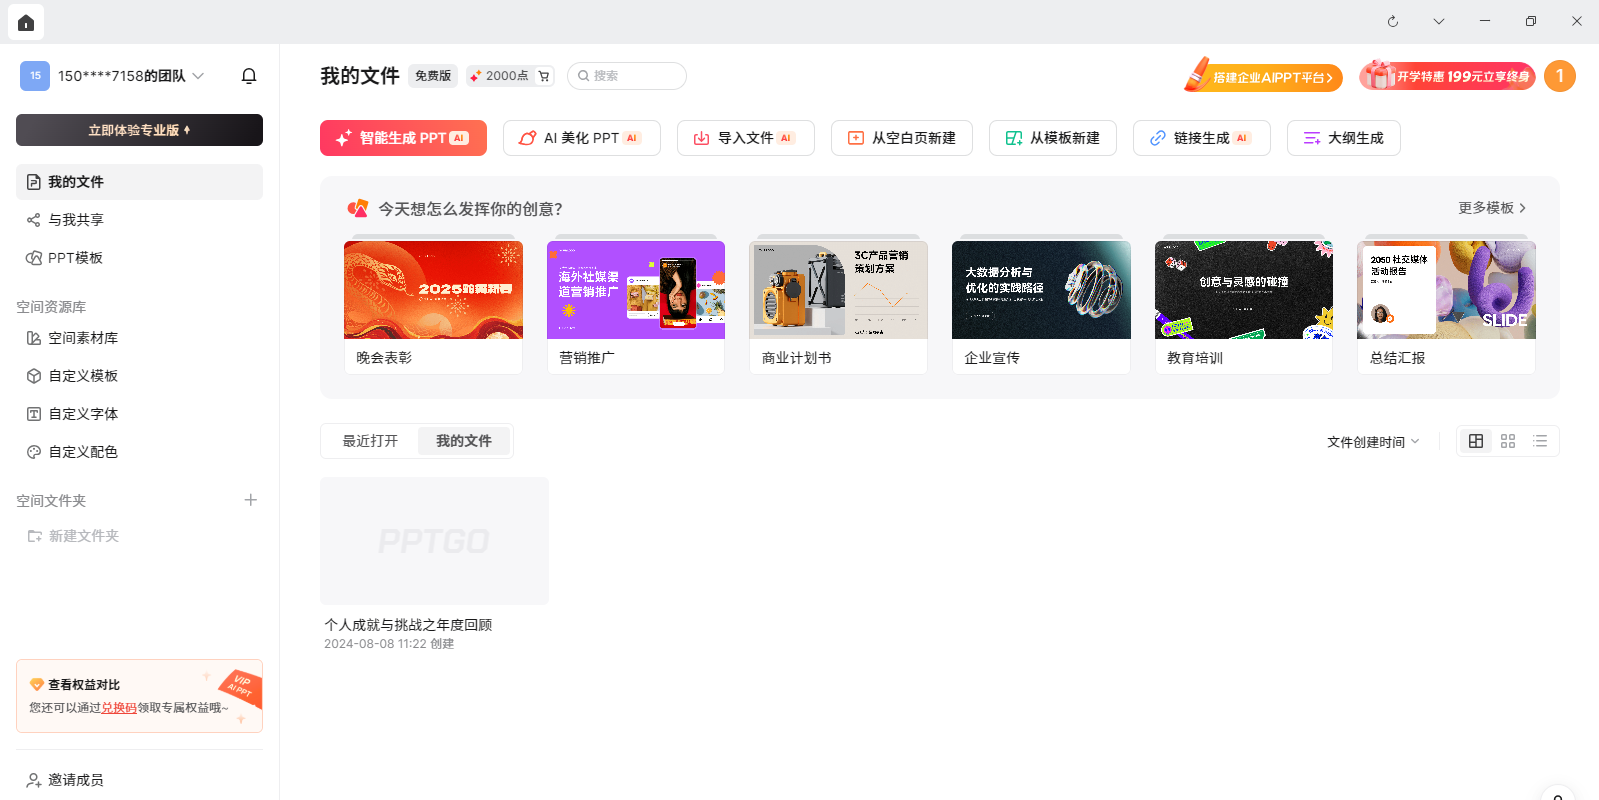Switch to large grid view
1599x800 pixels.
click(x=1475, y=441)
